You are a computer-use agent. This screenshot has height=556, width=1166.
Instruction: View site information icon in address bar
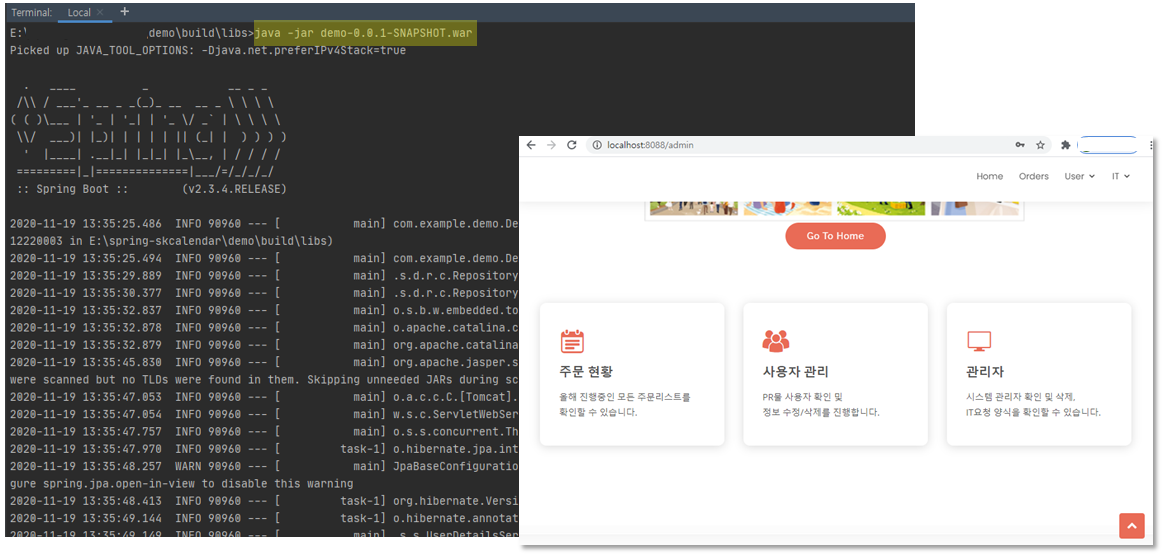(x=597, y=145)
